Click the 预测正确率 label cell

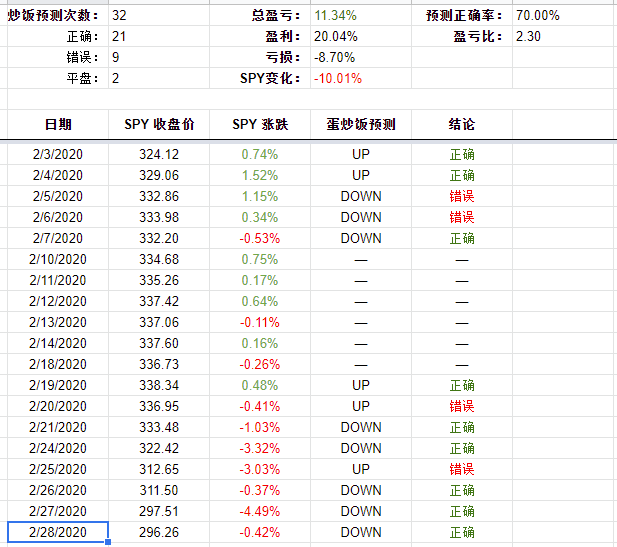pos(462,15)
